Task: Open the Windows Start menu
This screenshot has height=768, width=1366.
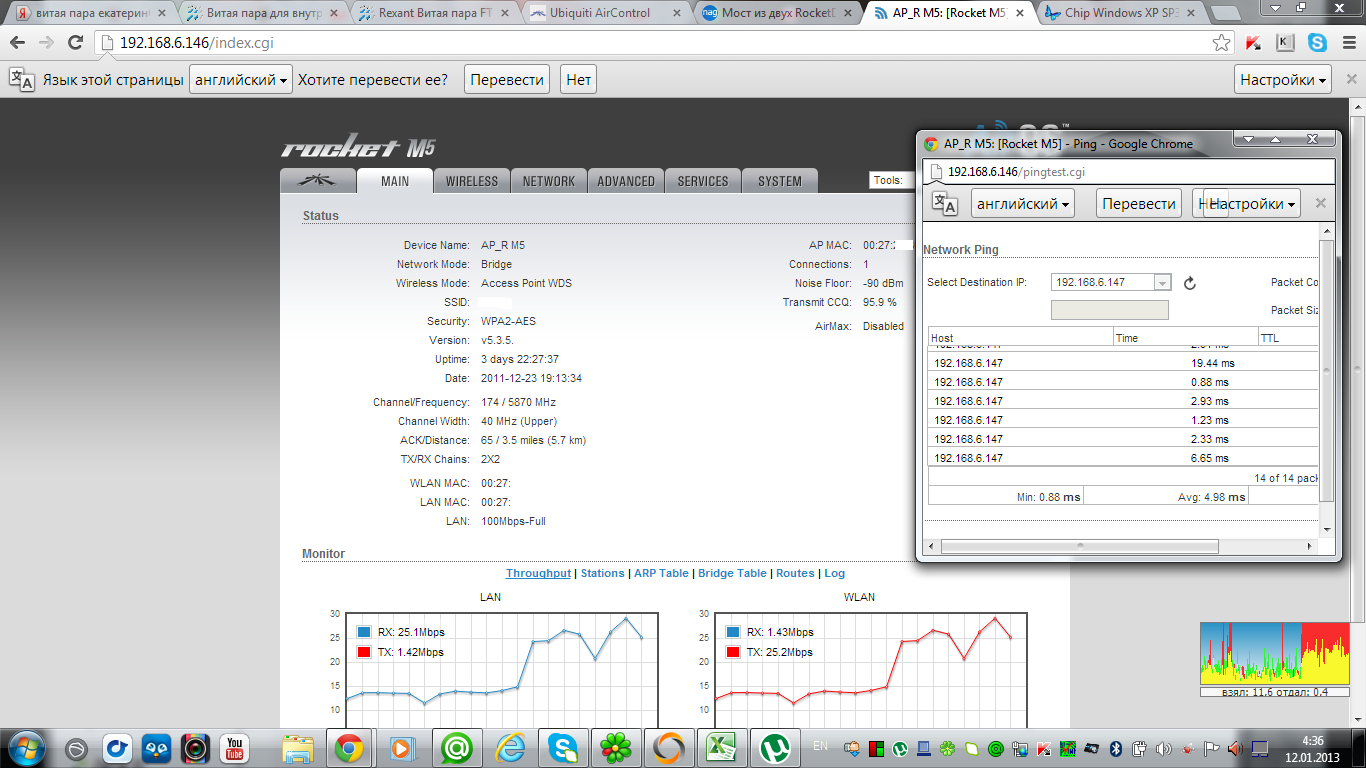Action: pos(24,747)
